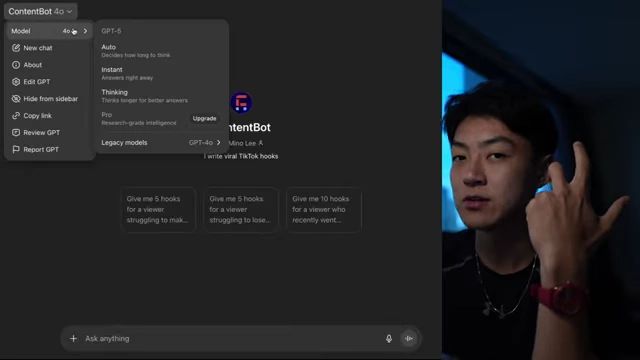The height and width of the screenshot is (360, 640).
Task: Select Edit GPT menu entry
Action: click(x=49, y=82)
